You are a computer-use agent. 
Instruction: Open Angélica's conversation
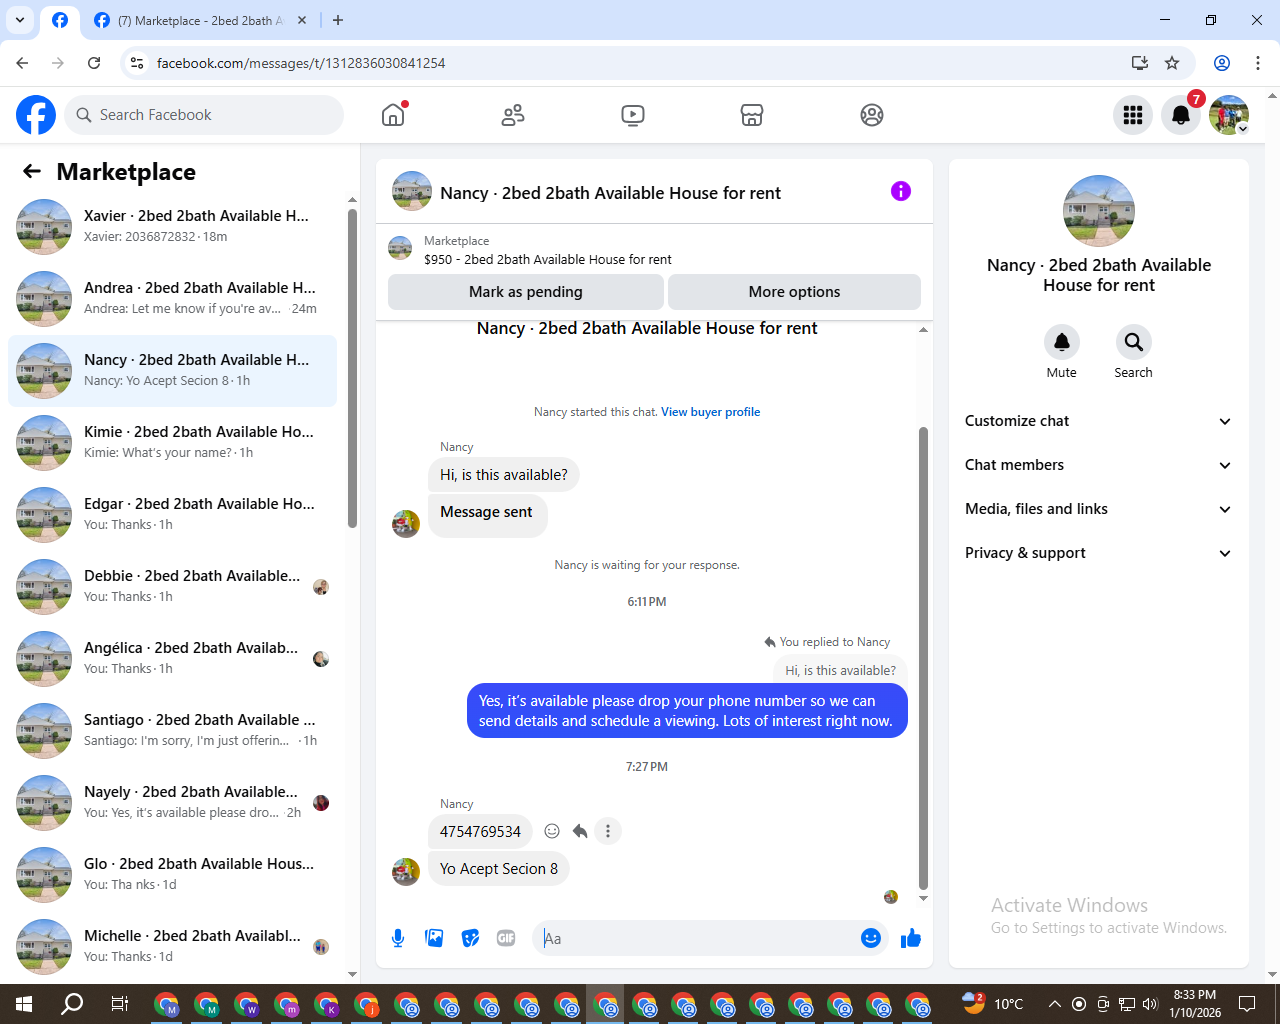coord(172,659)
